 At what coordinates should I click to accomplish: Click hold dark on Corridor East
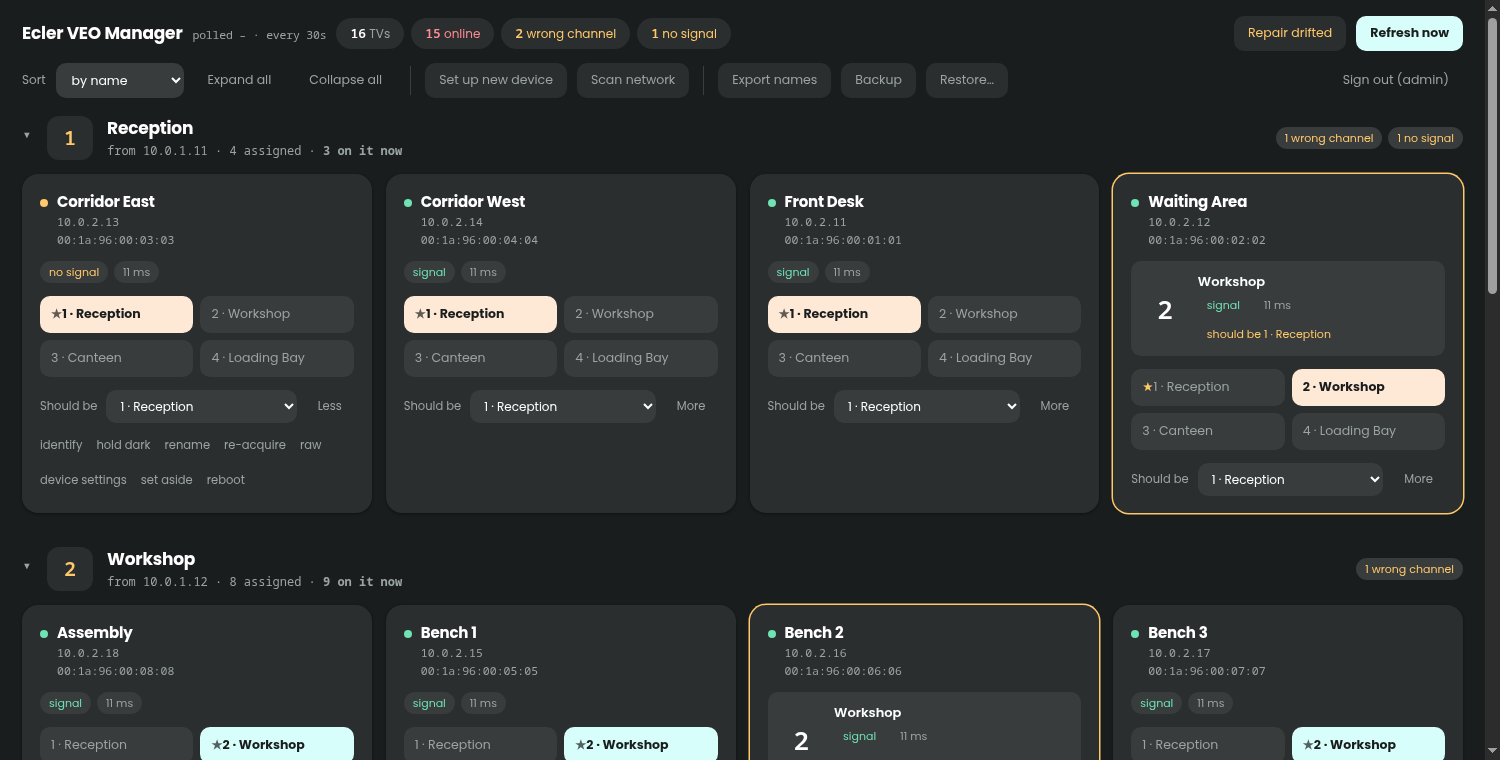coord(123,445)
